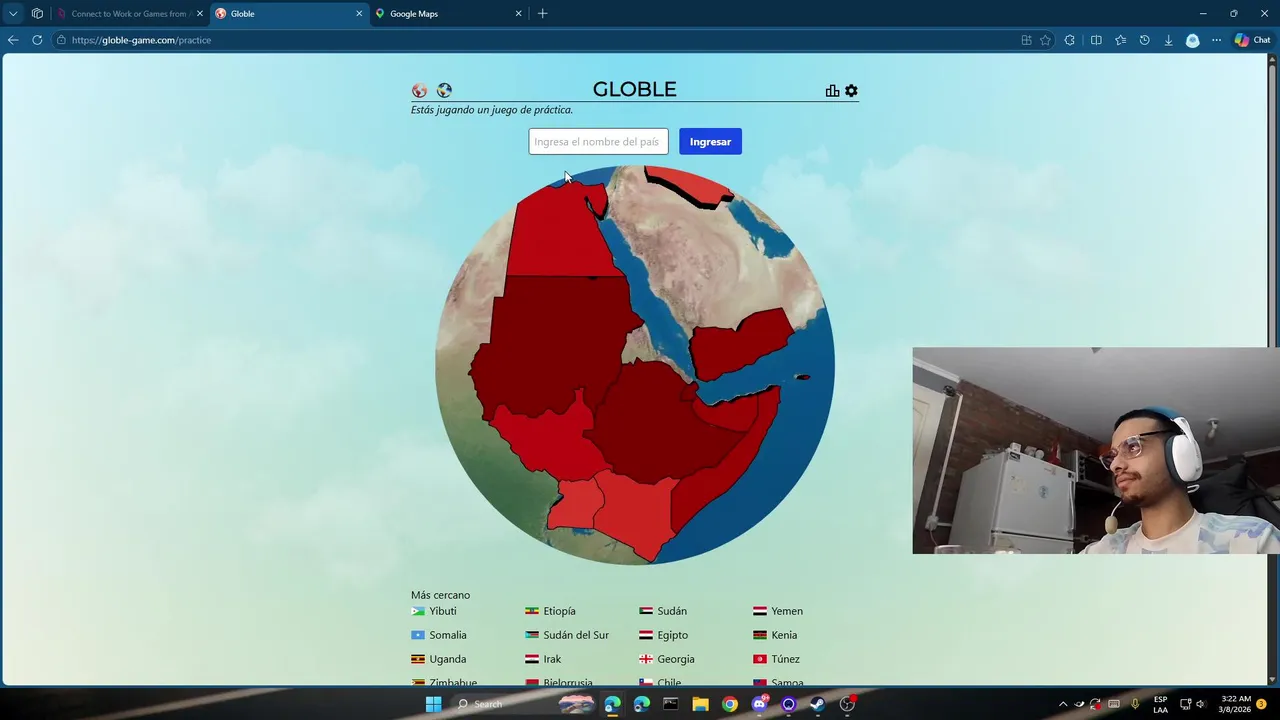The height and width of the screenshot is (720, 1280).
Task: Open the Favorites list icon
Action: [1120, 40]
